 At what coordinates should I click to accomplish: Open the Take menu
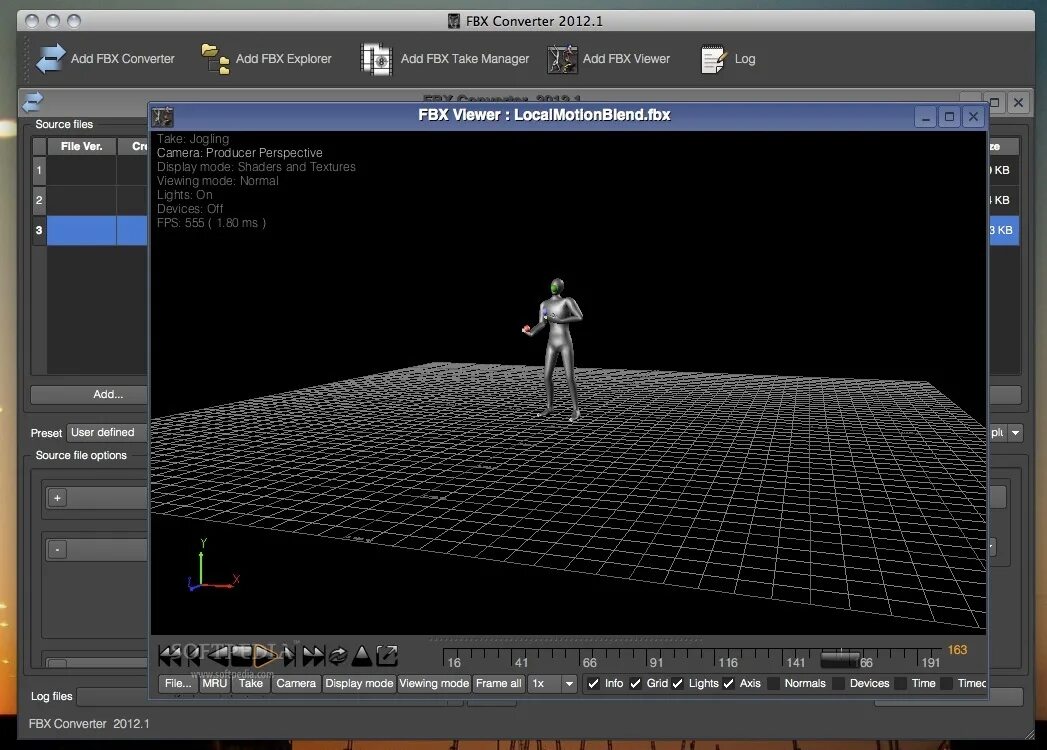coord(251,683)
